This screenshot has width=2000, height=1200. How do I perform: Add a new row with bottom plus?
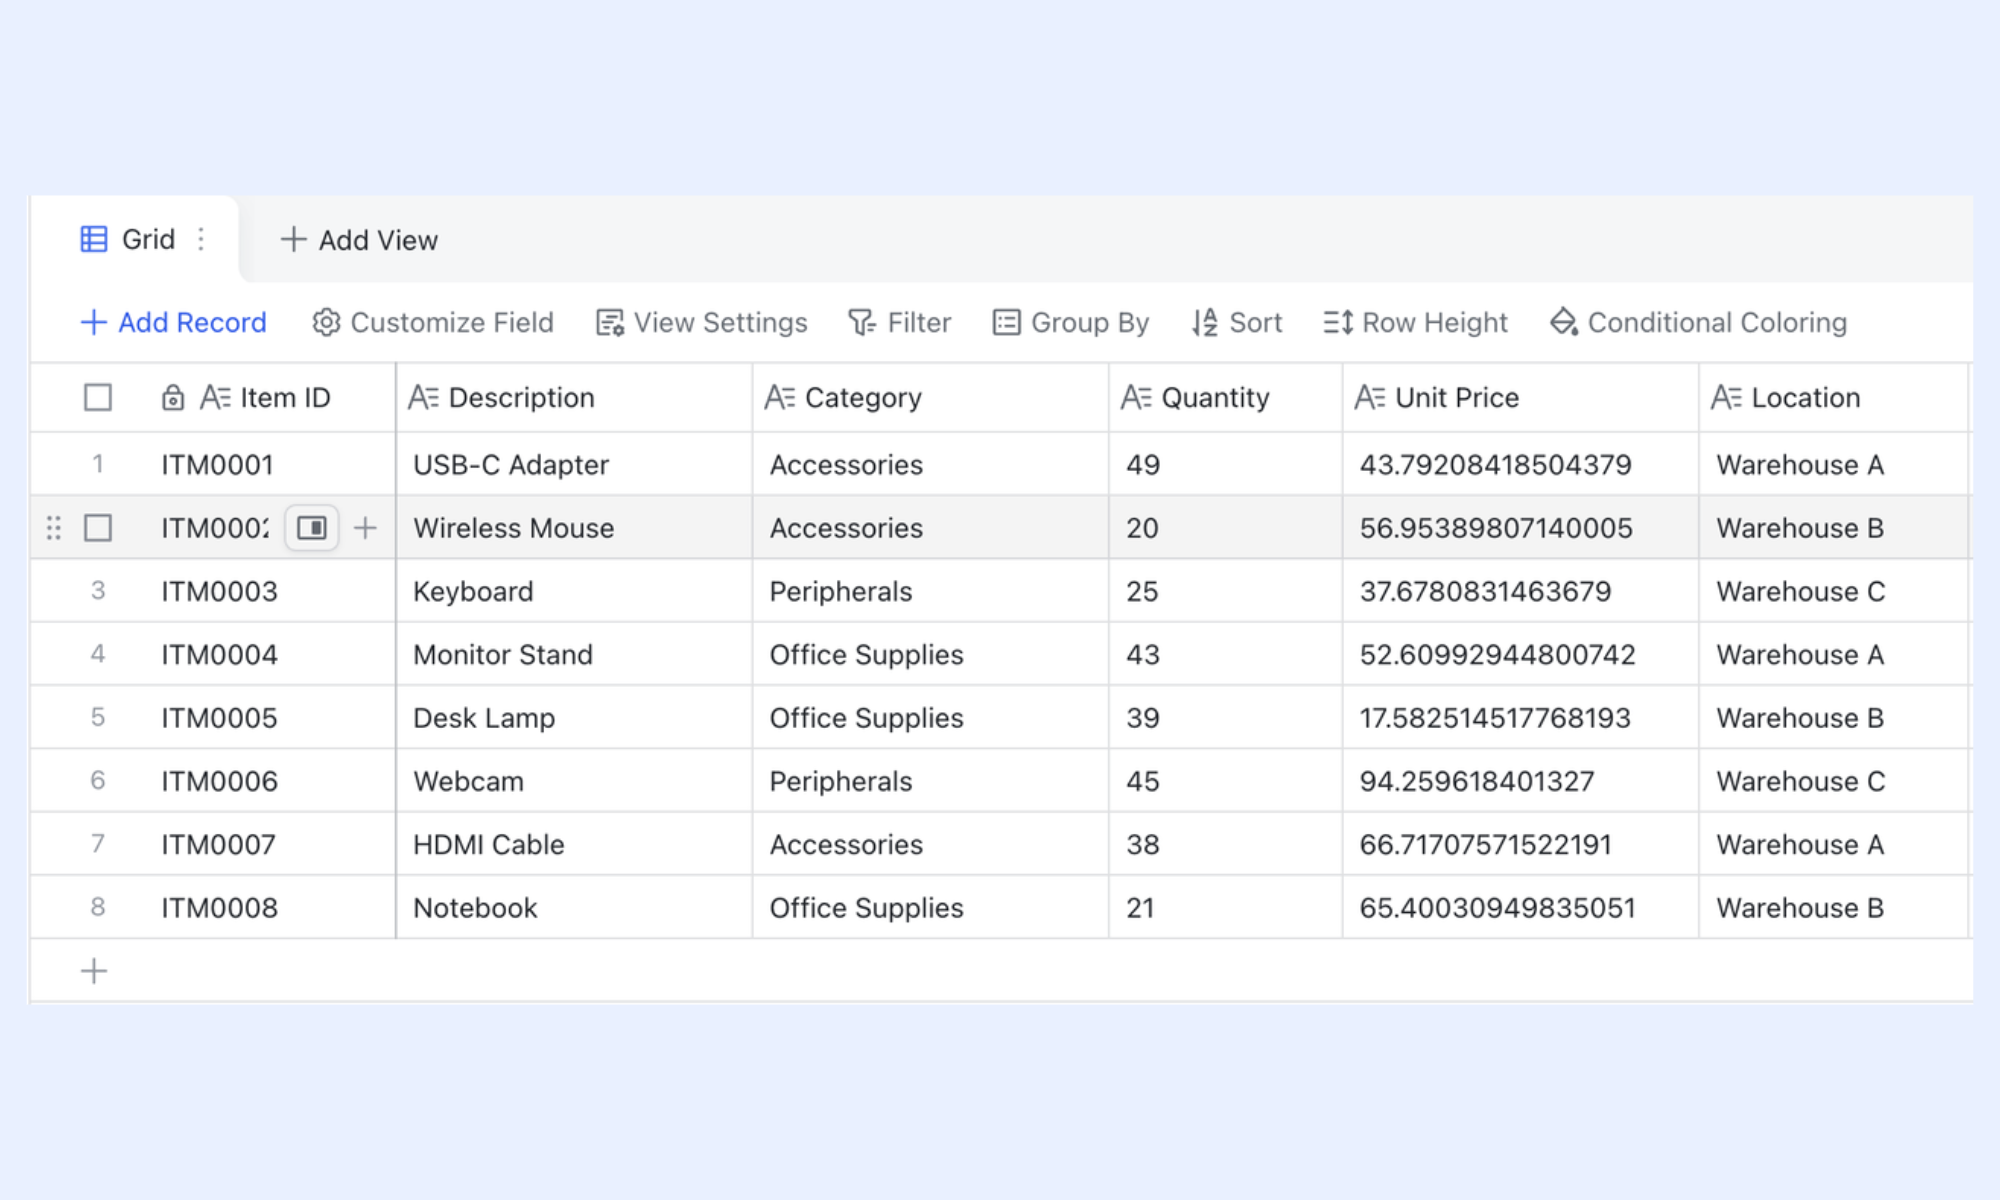tap(94, 971)
